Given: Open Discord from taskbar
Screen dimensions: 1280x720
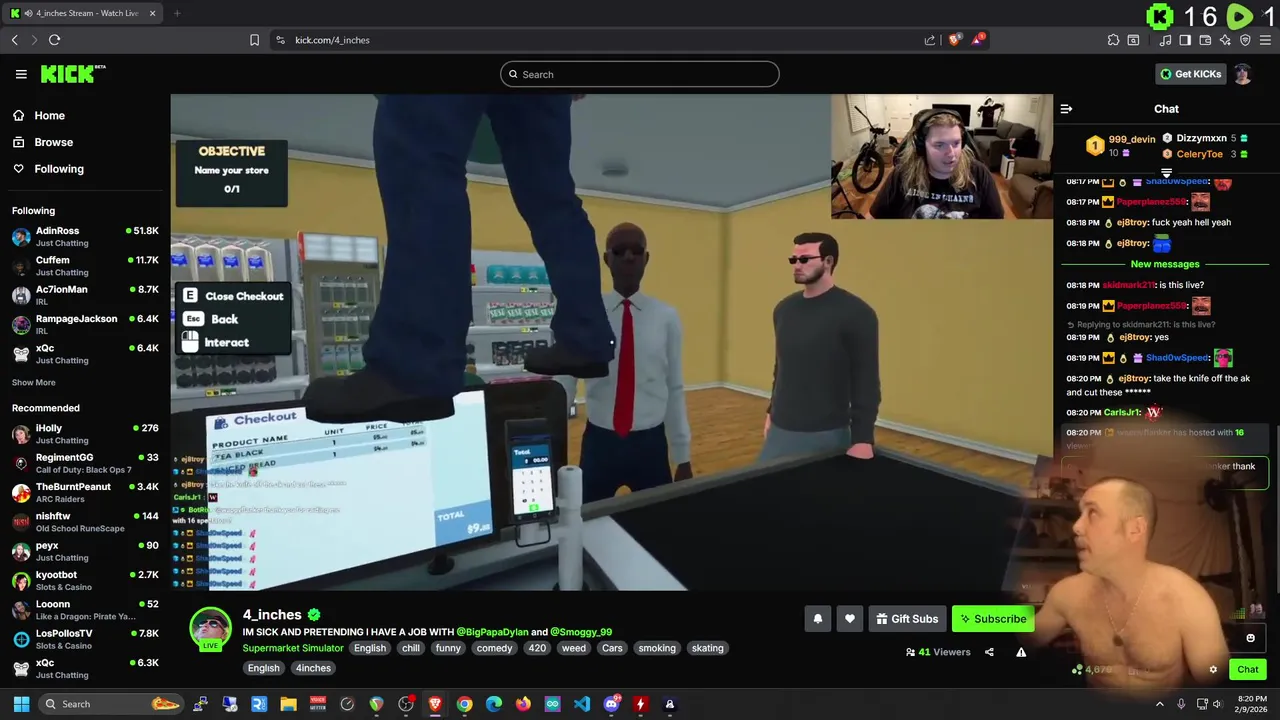Looking at the screenshot, I should click(x=611, y=704).
